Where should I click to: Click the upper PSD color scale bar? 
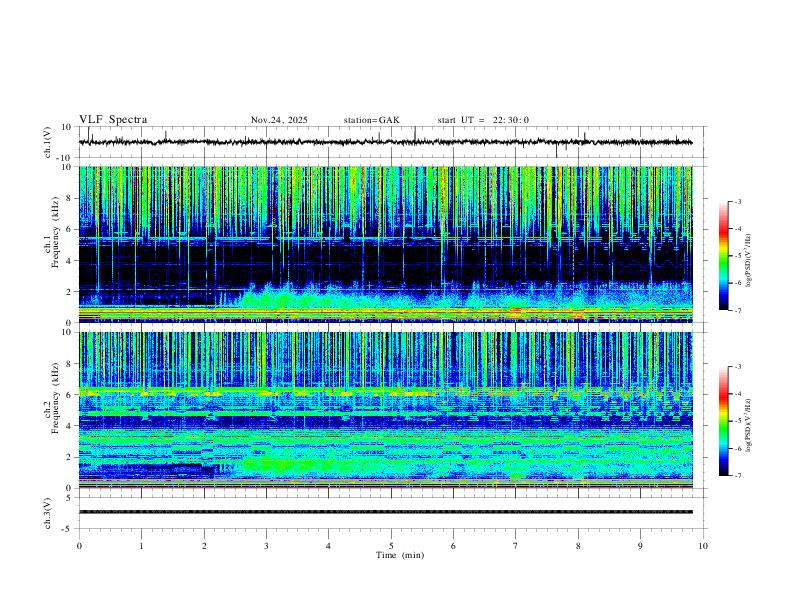(x=724, y=256)
